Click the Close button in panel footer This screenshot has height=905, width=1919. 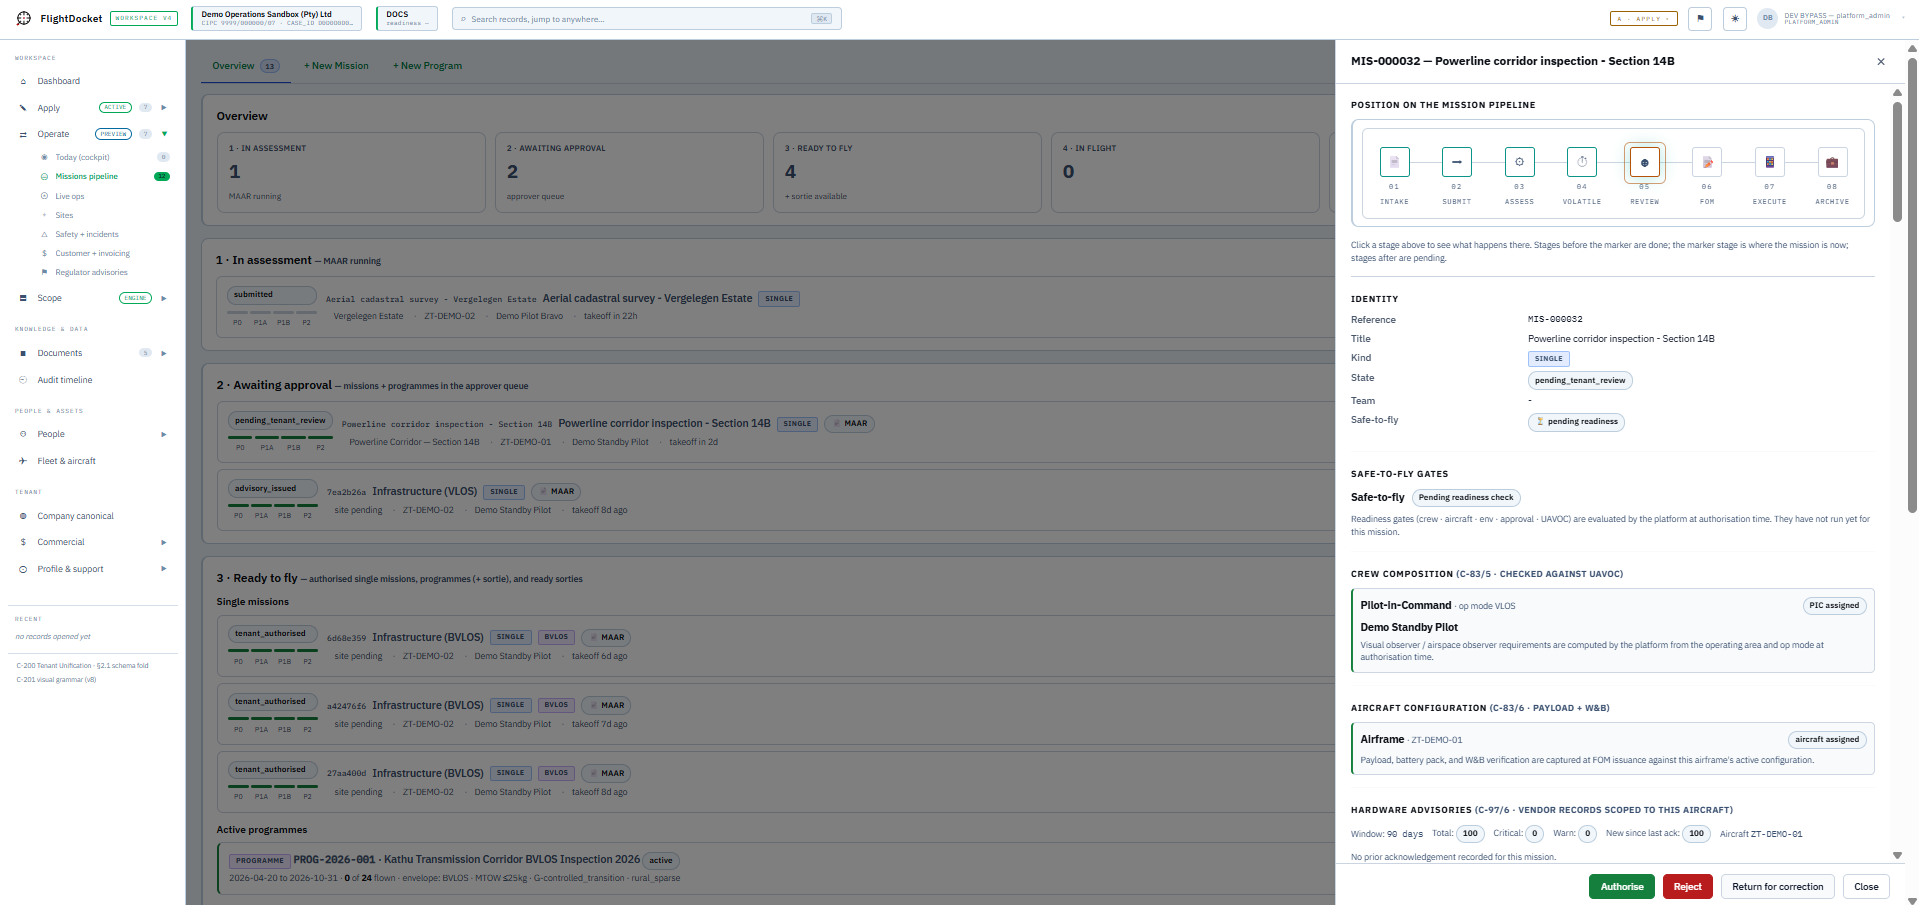tap(1866, 887)
